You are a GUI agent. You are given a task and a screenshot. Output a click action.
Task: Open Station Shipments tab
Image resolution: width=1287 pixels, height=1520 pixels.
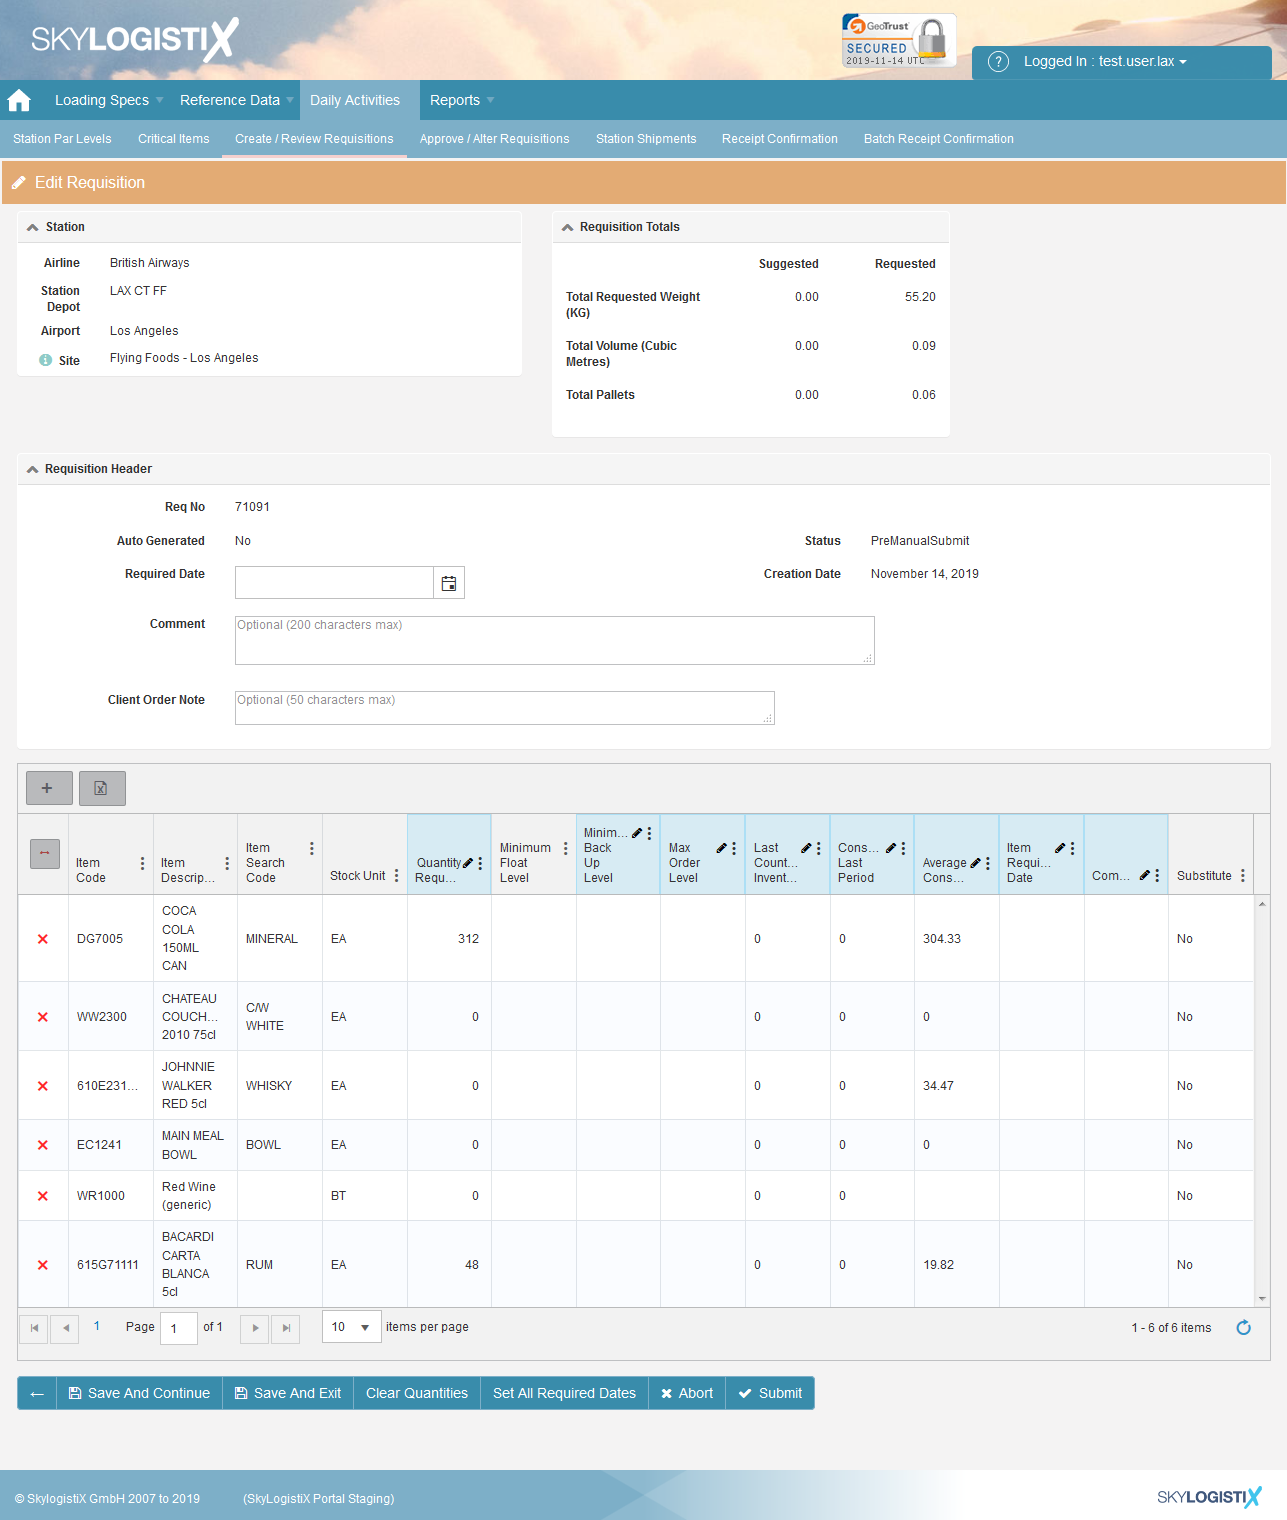(646, 139)
